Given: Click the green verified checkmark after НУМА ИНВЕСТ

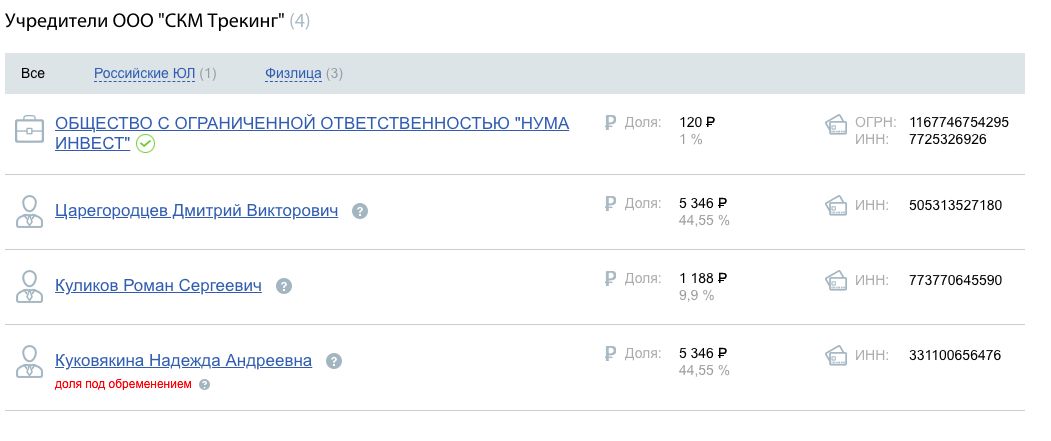Looking at the screenshot, I should tap(146, 144).
